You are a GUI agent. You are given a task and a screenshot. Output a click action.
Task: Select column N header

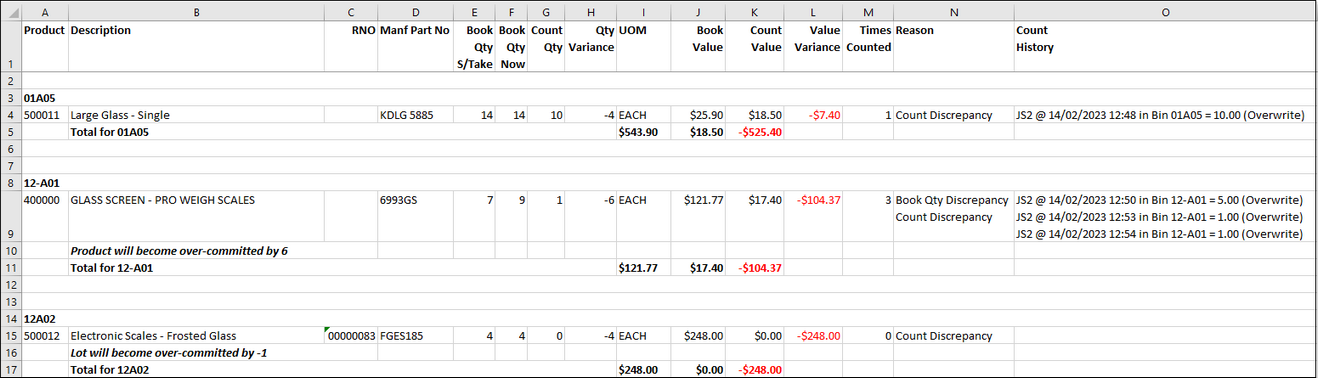pos(954,11)
